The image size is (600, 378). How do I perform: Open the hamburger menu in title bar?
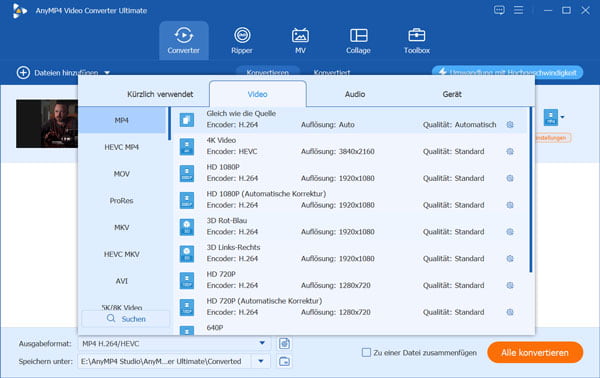coord(518,10)
